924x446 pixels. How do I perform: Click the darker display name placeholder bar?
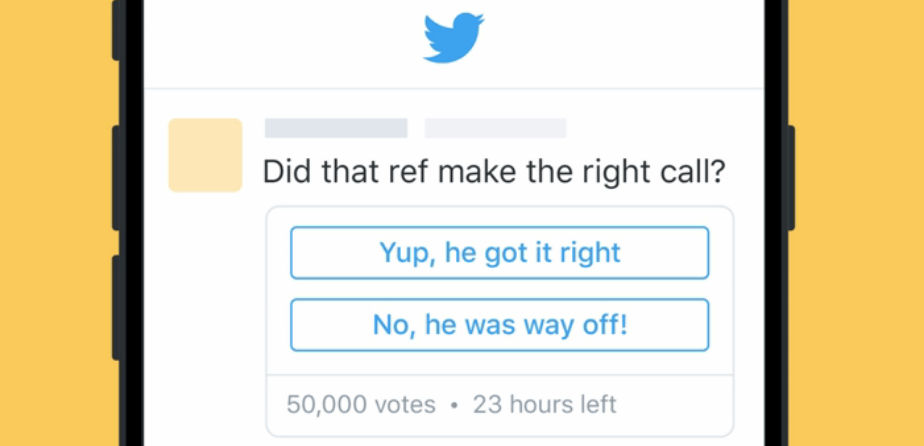336,128
